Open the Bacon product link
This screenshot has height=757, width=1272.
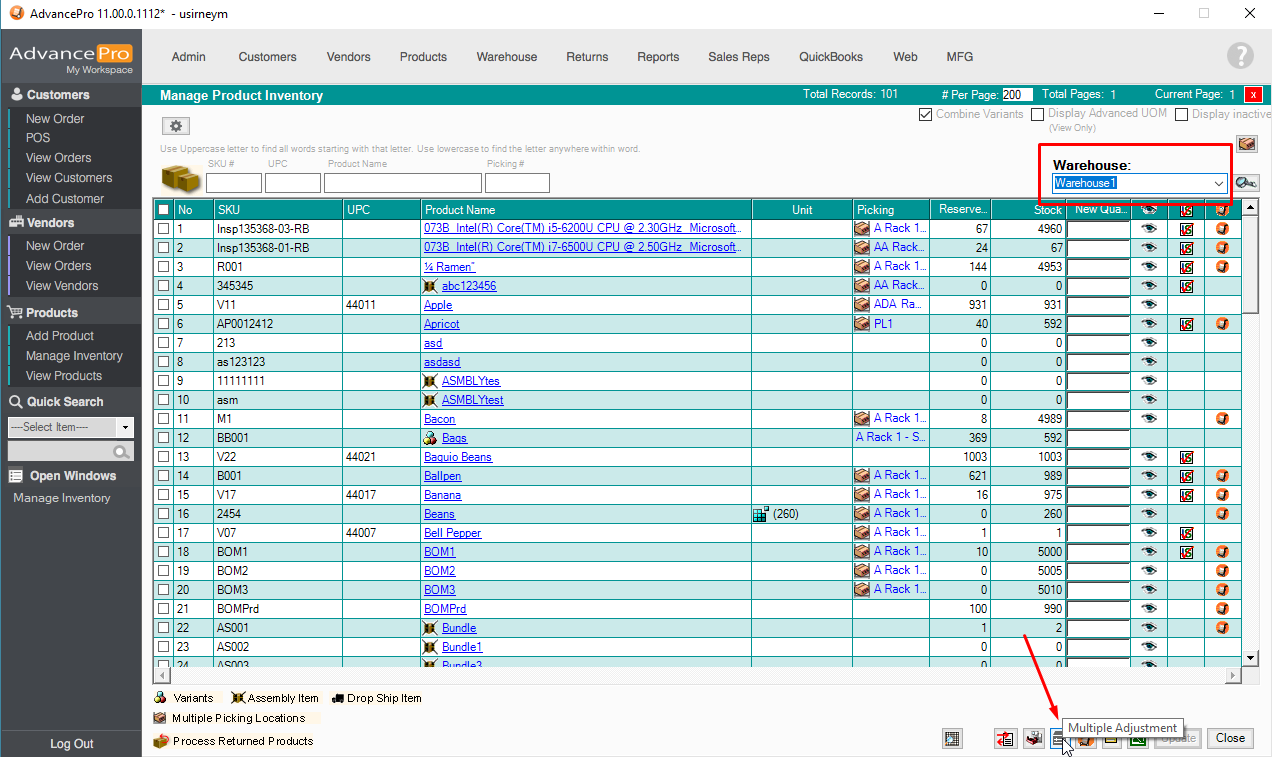pos(439,419)
